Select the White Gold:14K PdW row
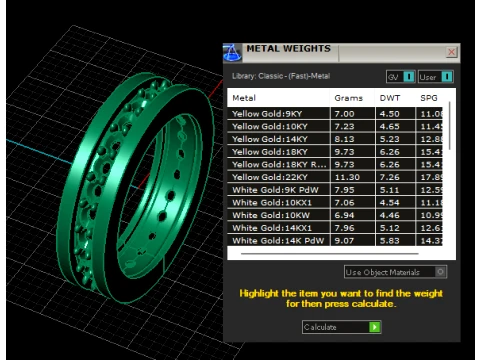Image resolution: width=480 pixels, height=360 pixels. click(x=335, y=240)
